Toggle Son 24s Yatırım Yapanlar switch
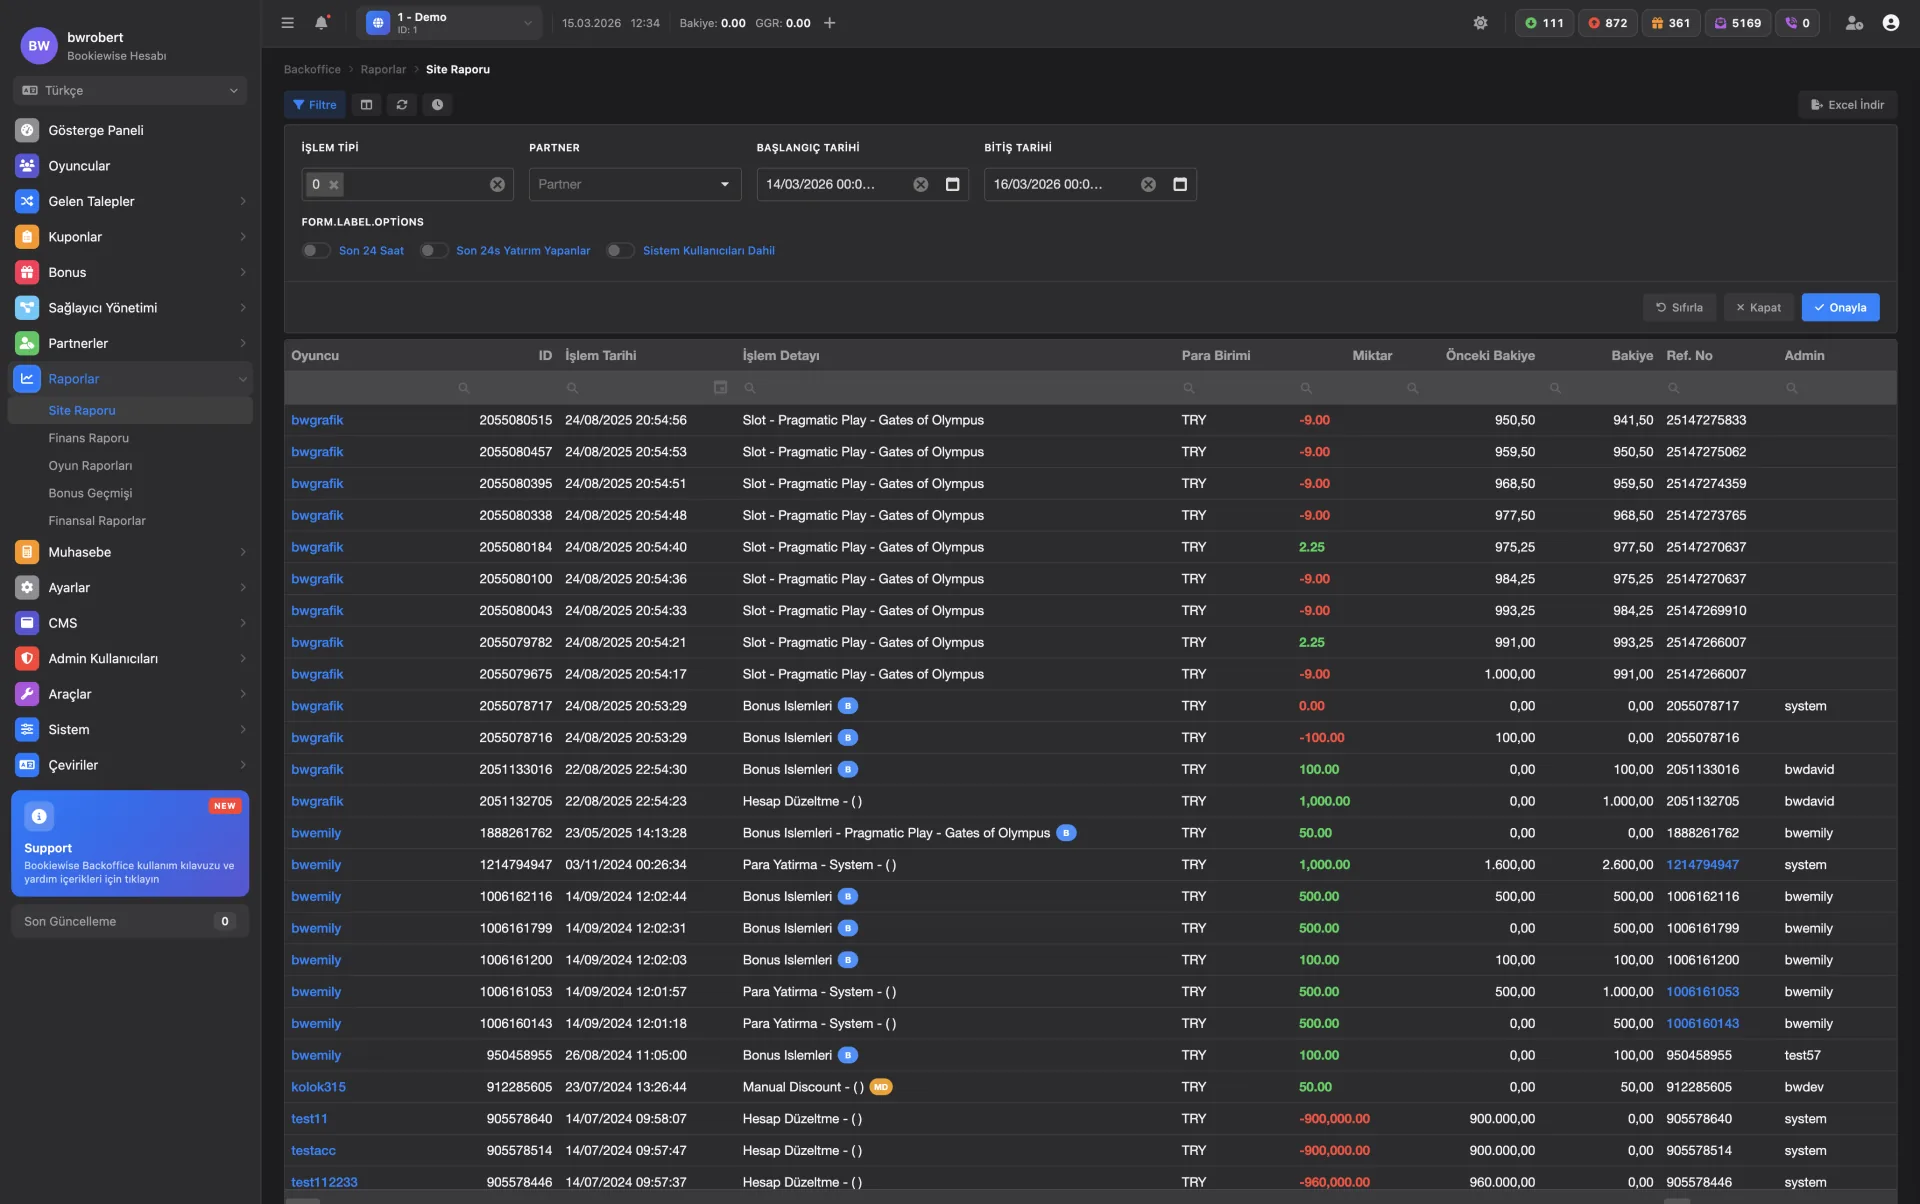Image resolution: width=1920 pixels, height=1204 pixels. pos(434,251)
